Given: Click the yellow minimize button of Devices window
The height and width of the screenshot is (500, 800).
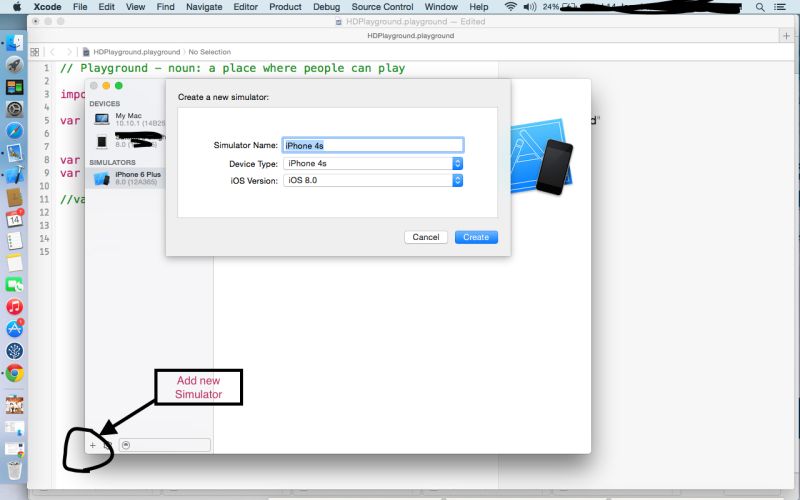Looking at the screenshot, I should 106,86.
